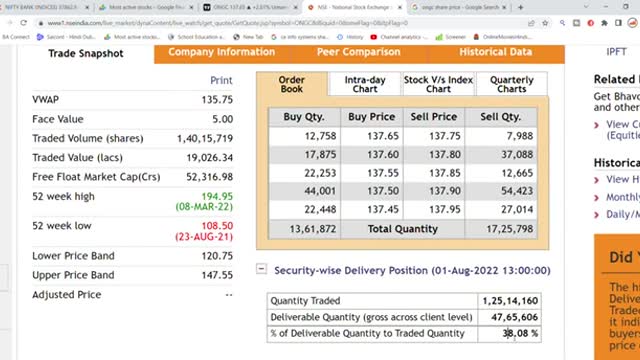Click Face Value 5.00
640x360 pixels.
[x=222, y=120]
